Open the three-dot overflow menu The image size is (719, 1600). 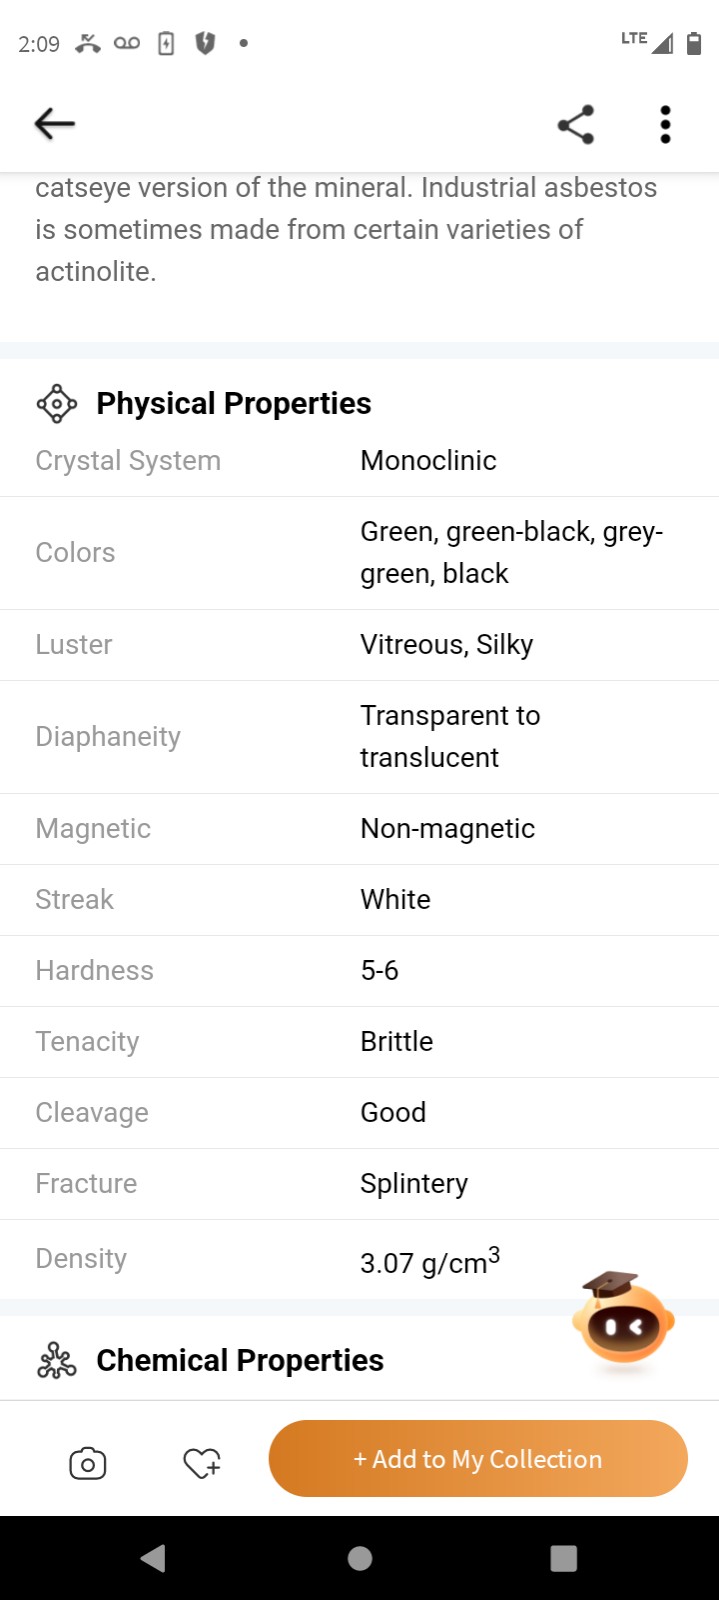pyautogui.click(x=665, y=124)
